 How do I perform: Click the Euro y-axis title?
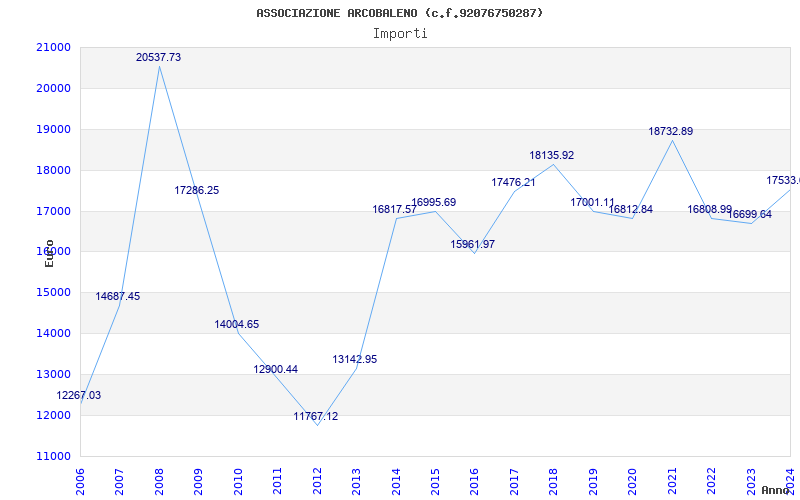[x=49, y=253]
